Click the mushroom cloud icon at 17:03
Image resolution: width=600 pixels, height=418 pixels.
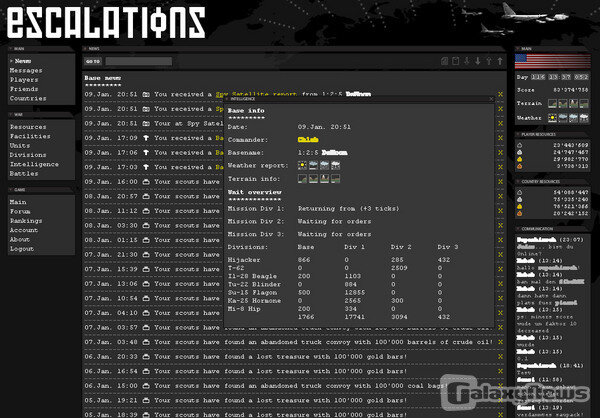tap(146, 167)
